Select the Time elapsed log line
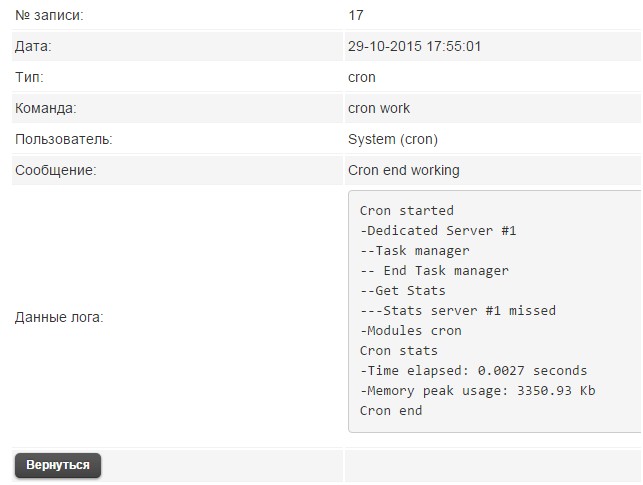The width and height of the screenshot is (643, 485). [x=473, y=371]
